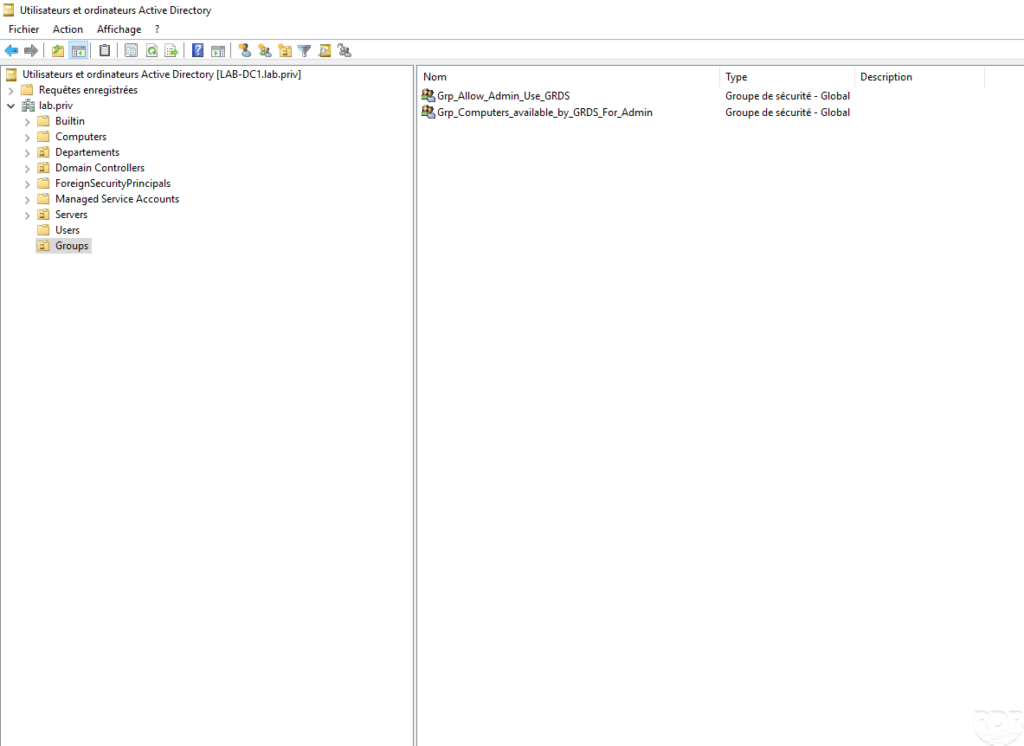Collapse the lab.priv domain node
The image size is (1024, 746).
(11, 106)
